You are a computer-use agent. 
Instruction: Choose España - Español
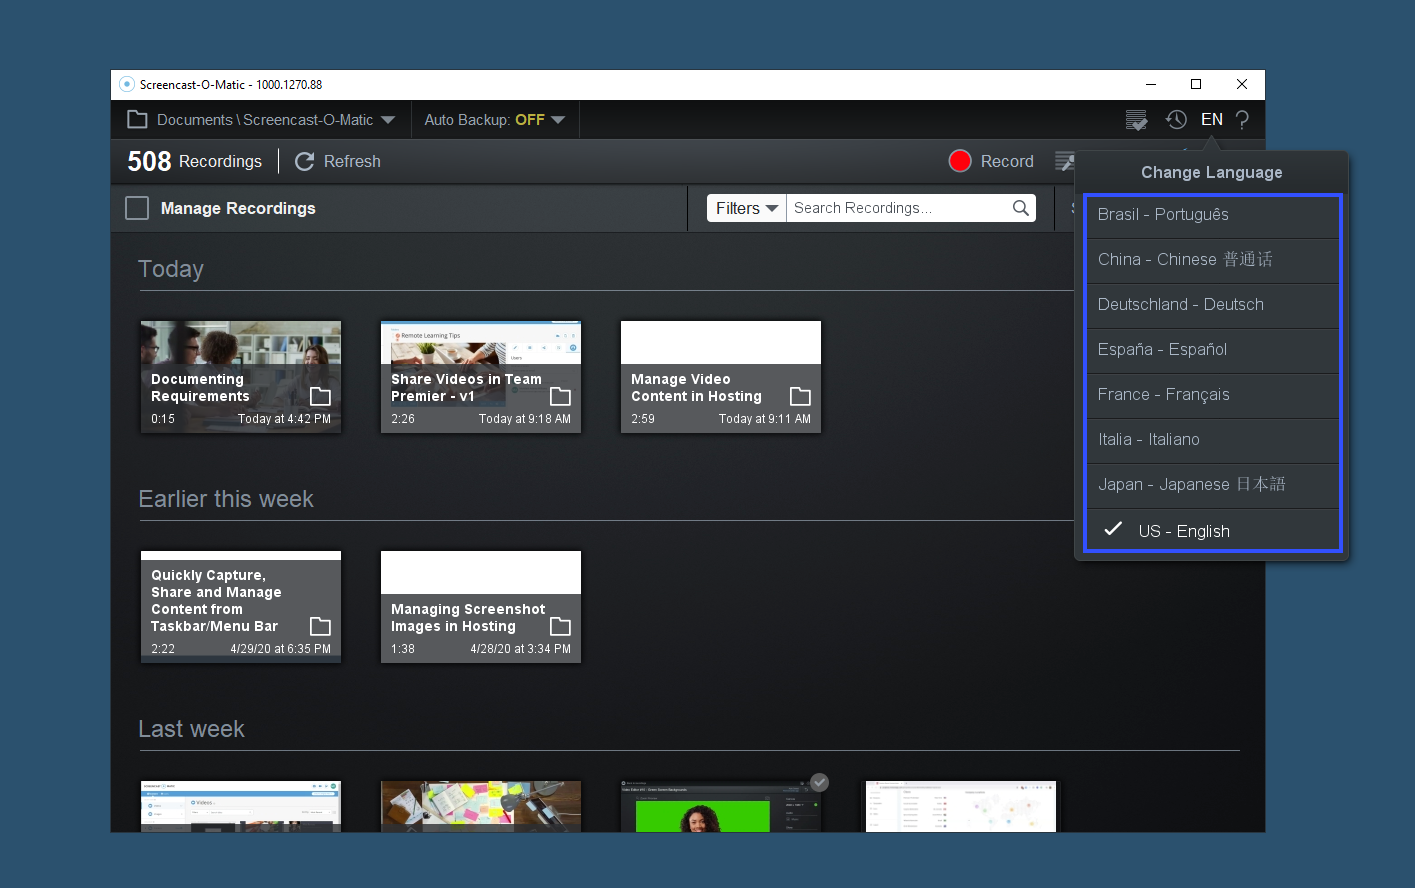tap(1212, 350)
